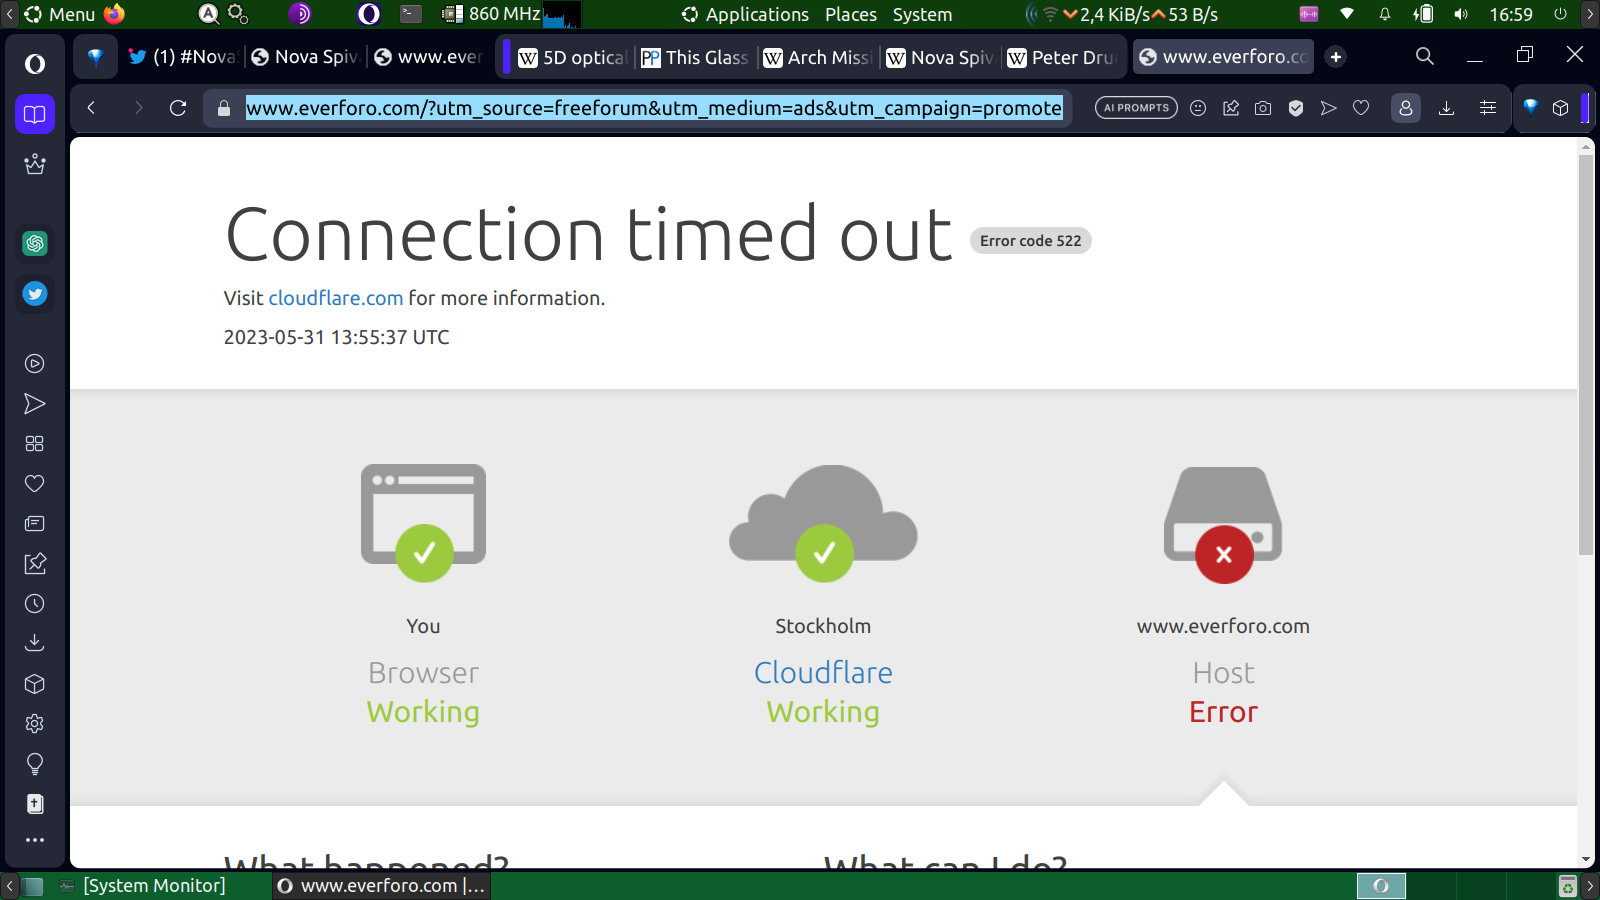Open toolbar downloads popup
1600x900 pixels.
point(1446,108)
